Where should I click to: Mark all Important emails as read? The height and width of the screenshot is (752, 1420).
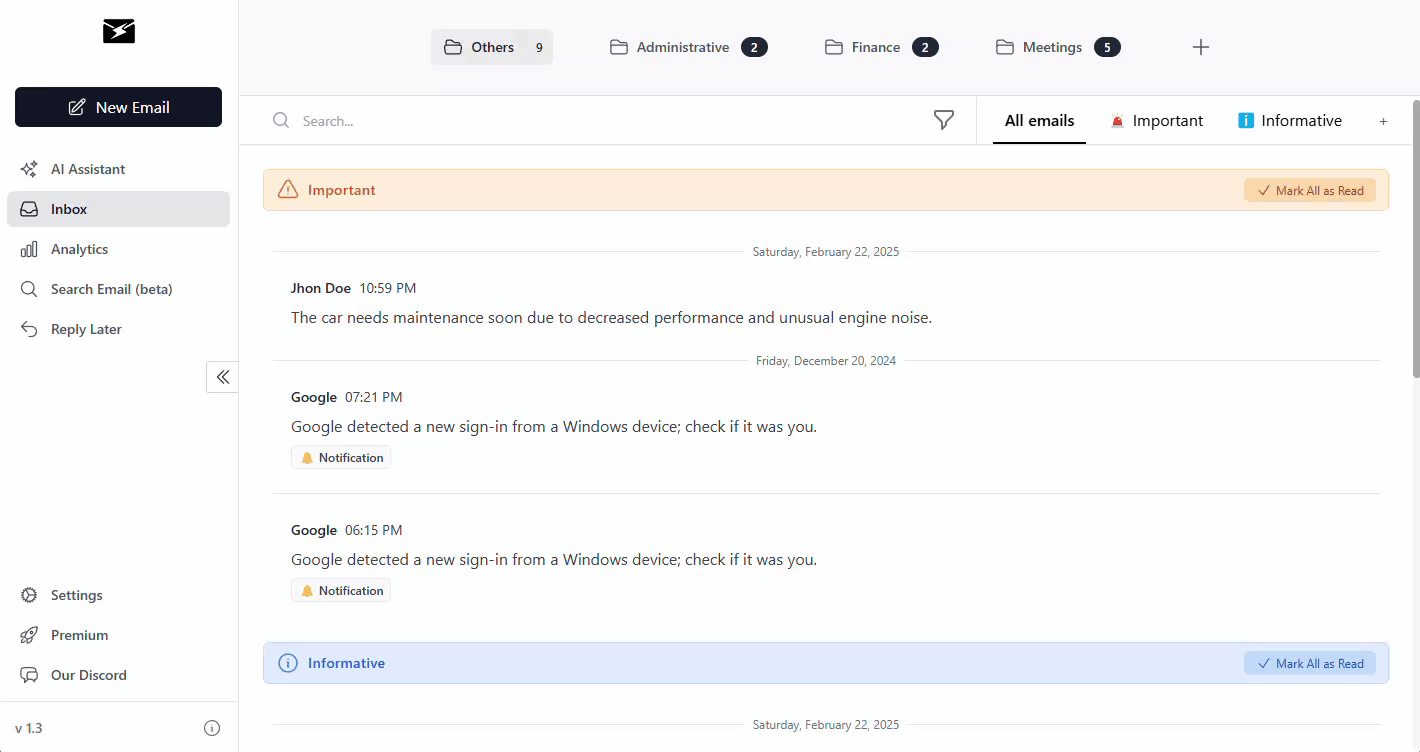(x=1310, y=190)
